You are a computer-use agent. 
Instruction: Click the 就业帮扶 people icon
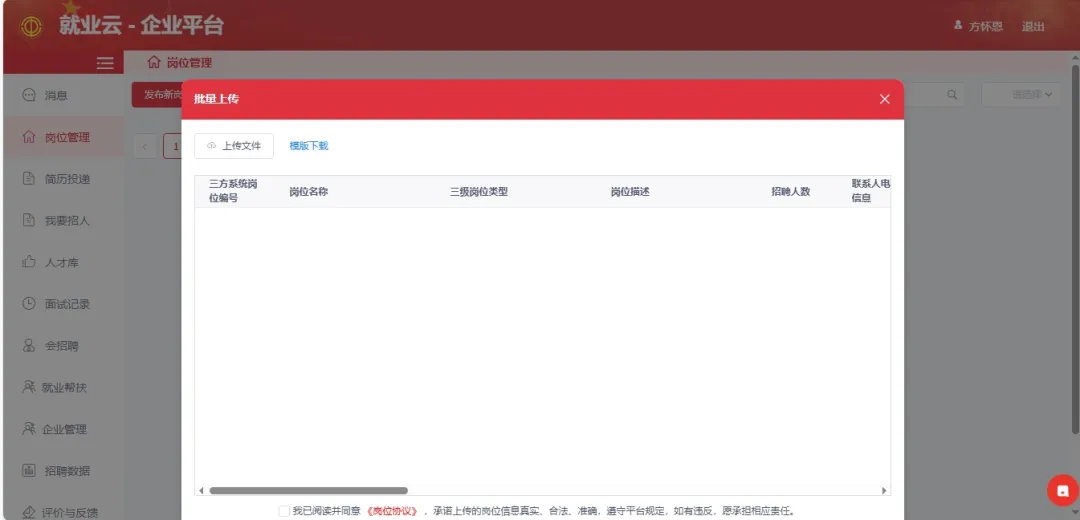click(x=29, y=387)
